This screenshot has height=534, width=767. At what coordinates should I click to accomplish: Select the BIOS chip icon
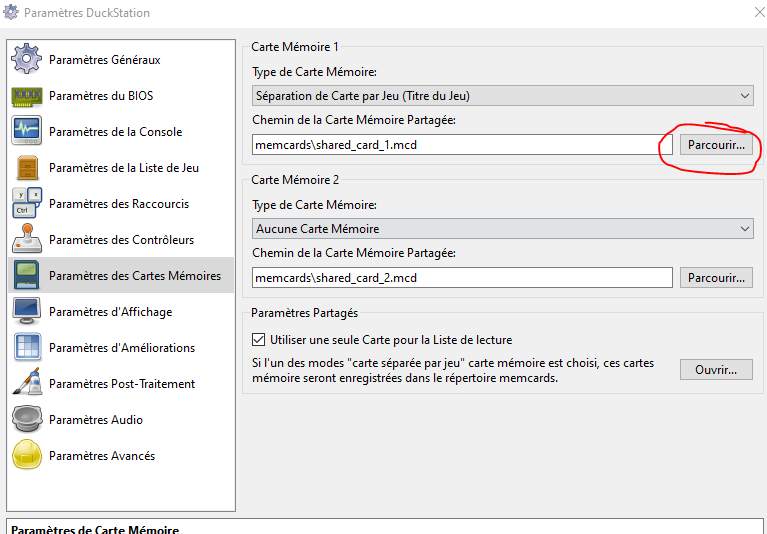click(27, 96)
